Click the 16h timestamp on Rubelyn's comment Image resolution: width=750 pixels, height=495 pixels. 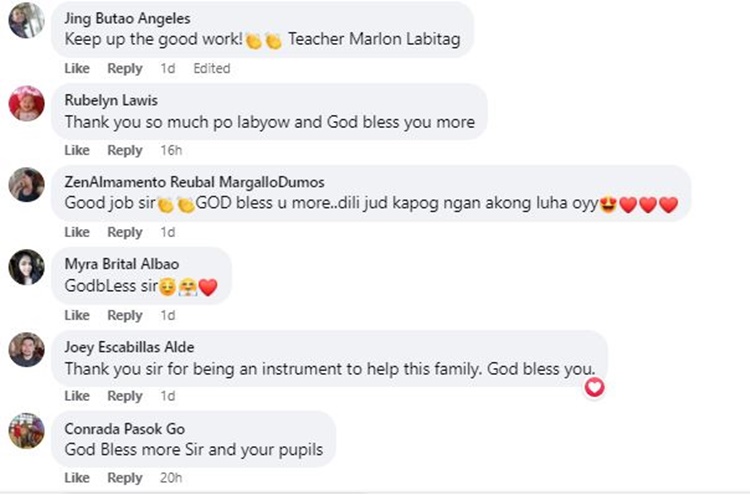pos(171,151)
